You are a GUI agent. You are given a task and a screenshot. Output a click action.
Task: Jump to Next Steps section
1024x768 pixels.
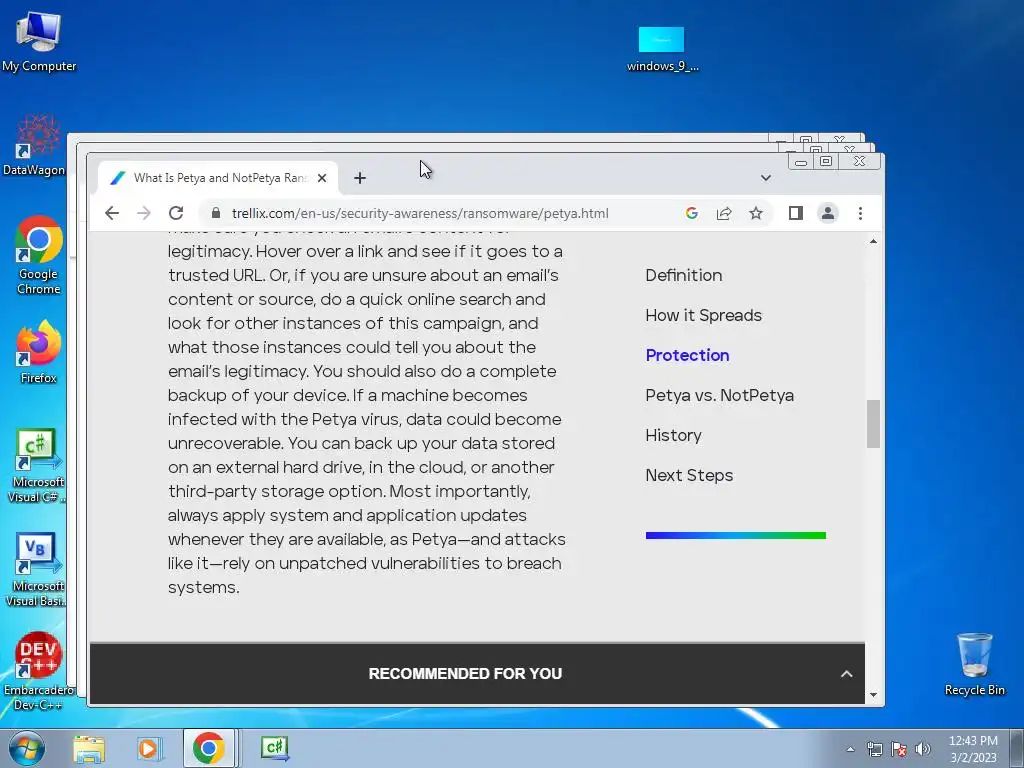[x=689, y=475]
